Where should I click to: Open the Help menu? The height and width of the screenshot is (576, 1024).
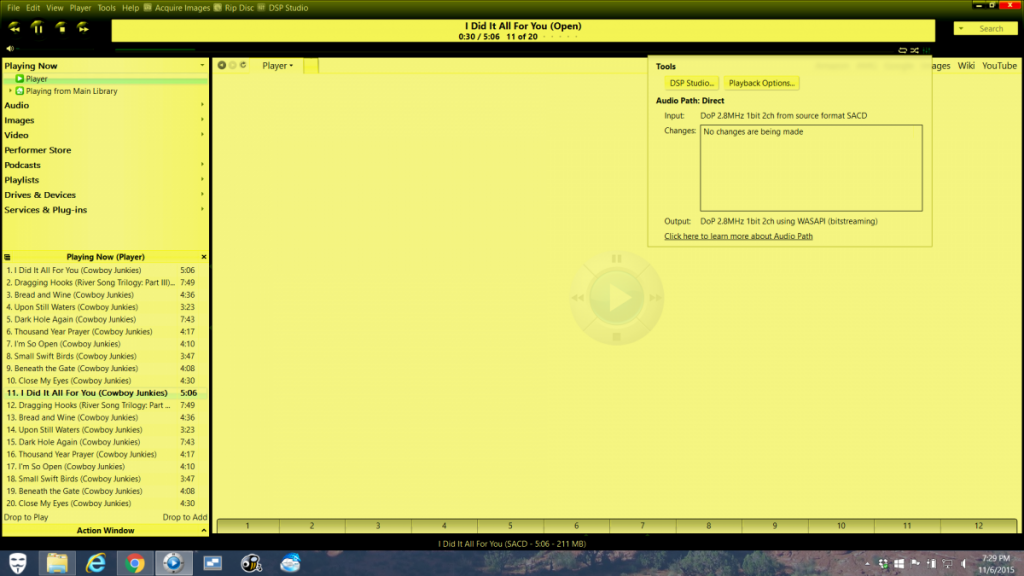130,8
